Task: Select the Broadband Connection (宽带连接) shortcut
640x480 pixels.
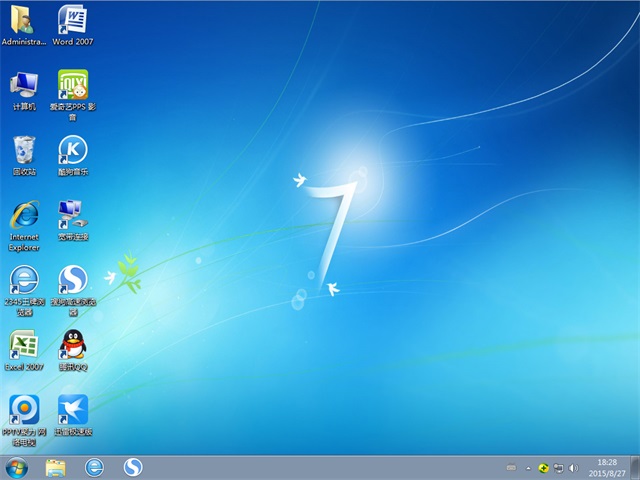Action: (x=72, y=214)
